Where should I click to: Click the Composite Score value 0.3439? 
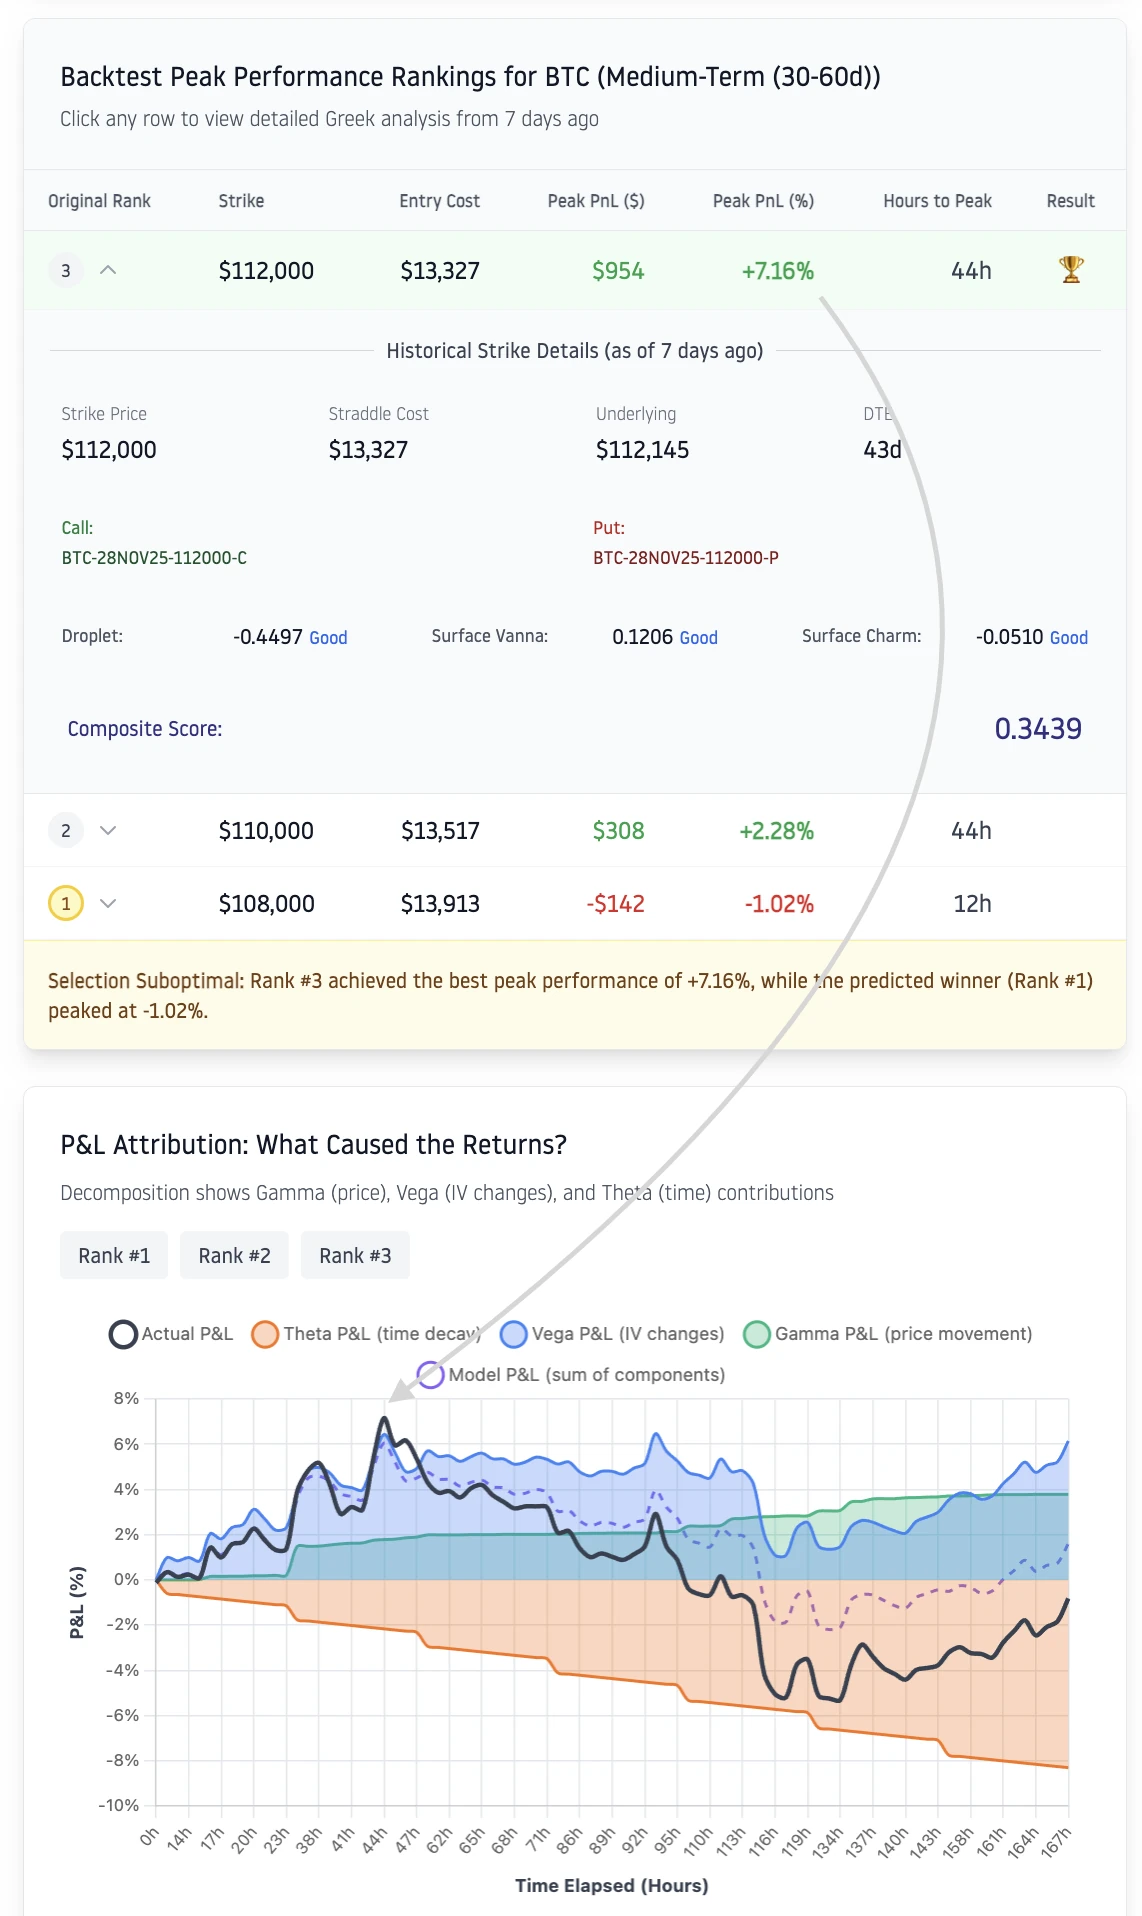pyautogui.click(x=1038, y=728)
